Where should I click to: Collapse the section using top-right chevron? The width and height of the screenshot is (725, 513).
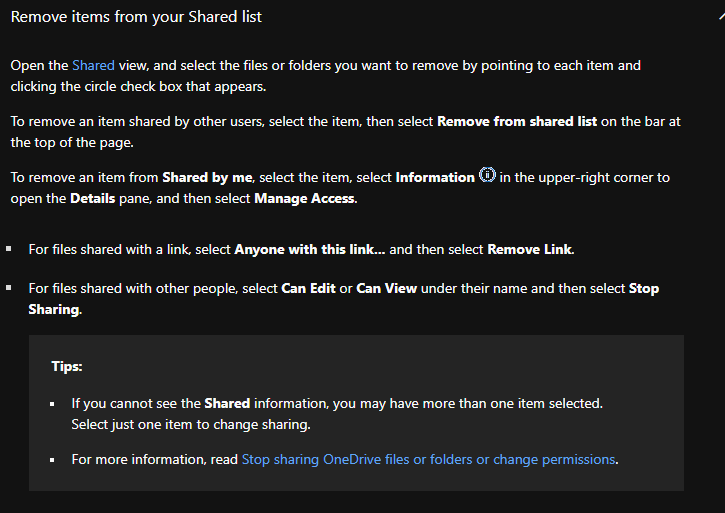(722, 17)
